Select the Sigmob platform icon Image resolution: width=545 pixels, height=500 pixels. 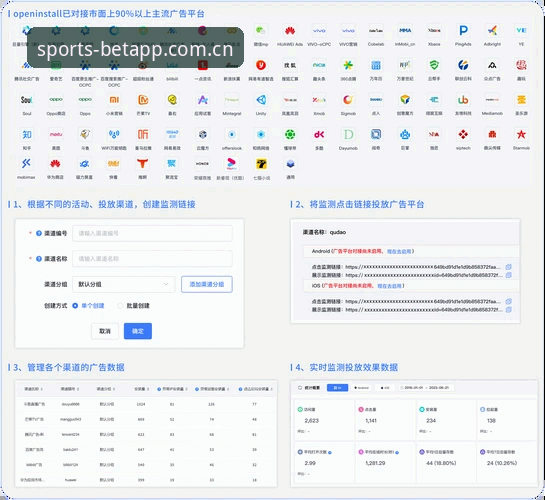pyautogui.click(x=348, y=100)
